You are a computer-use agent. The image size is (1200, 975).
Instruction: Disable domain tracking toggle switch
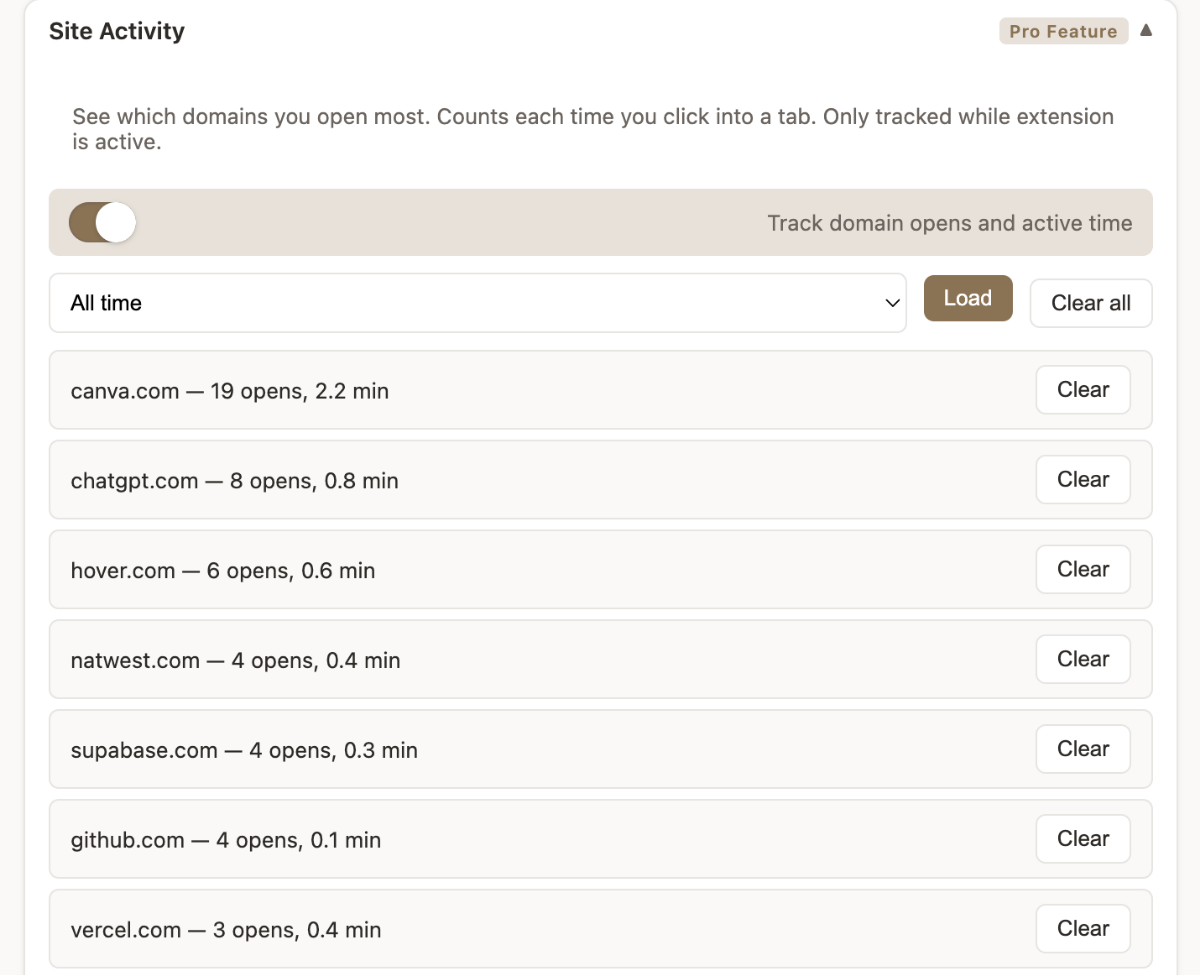pyautogui.click(x=102, y=222)
